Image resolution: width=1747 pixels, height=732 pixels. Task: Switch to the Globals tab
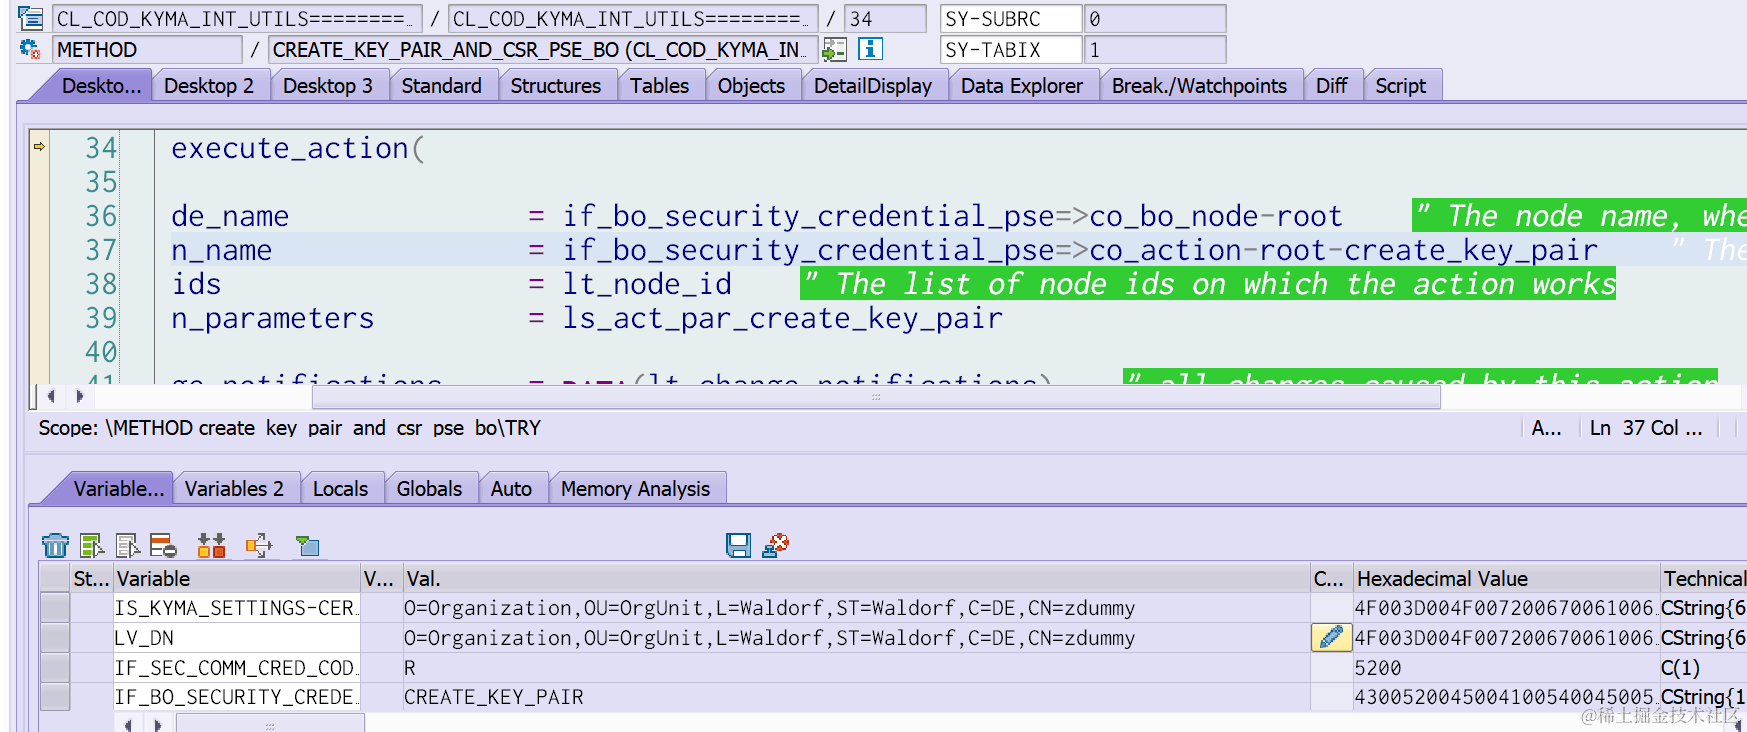click(429, 489)
